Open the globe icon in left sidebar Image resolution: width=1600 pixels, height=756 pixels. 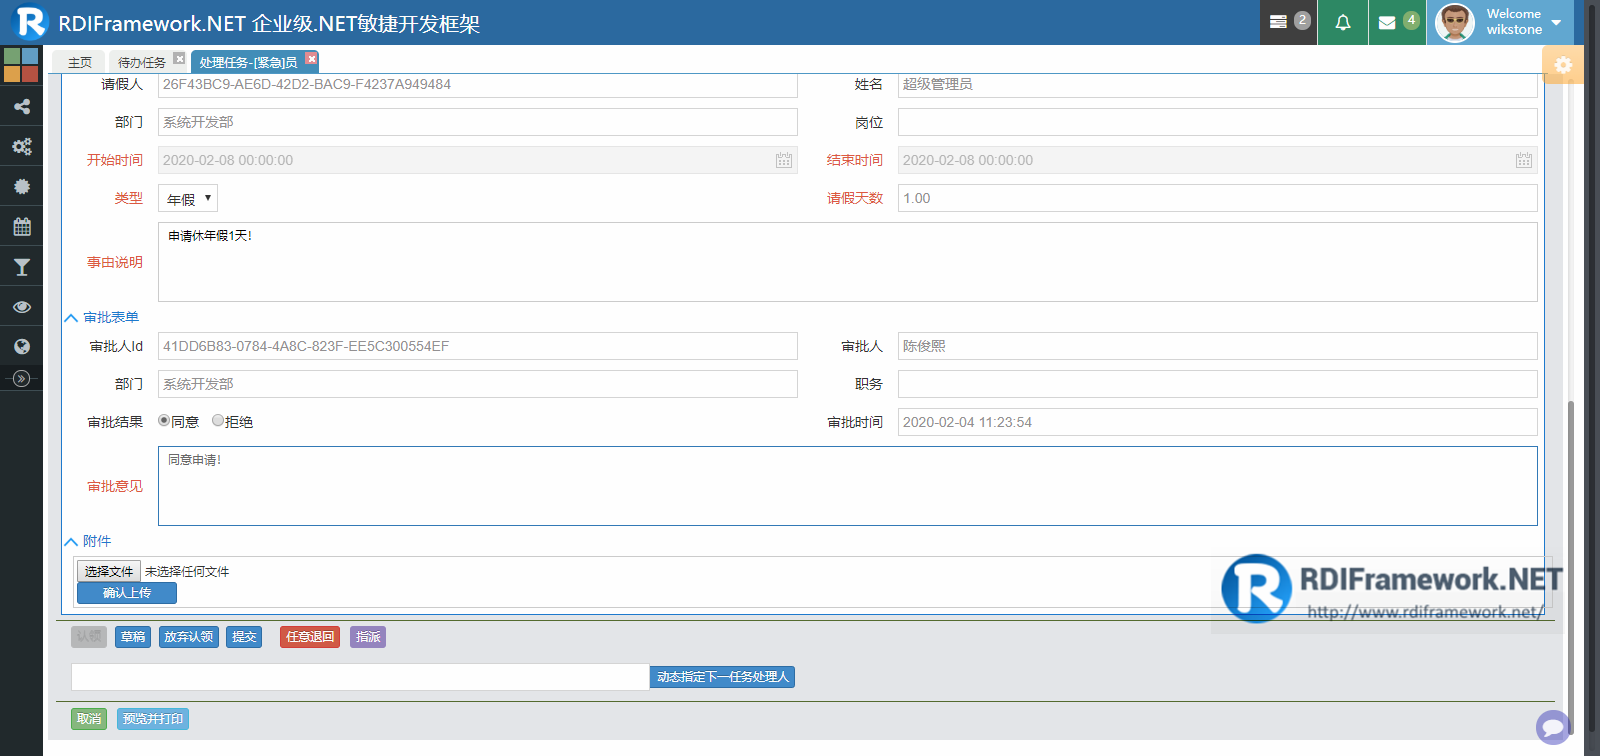click(21, 347)
